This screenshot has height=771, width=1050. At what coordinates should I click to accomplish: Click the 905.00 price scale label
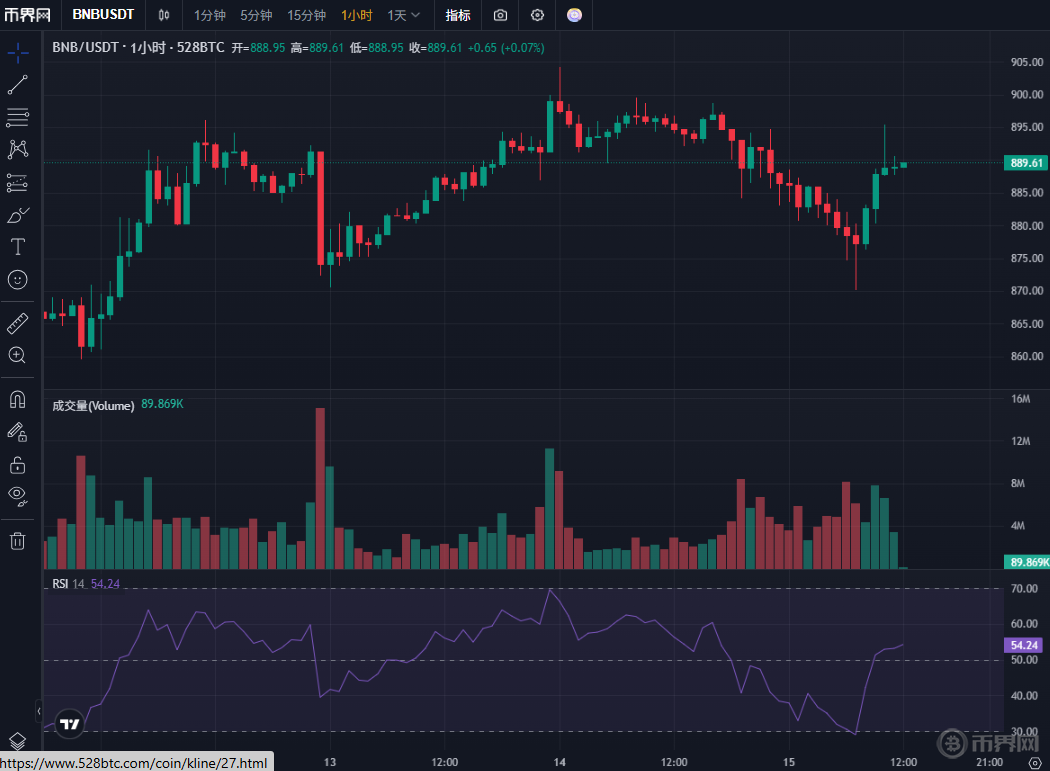pos(1027,62)
